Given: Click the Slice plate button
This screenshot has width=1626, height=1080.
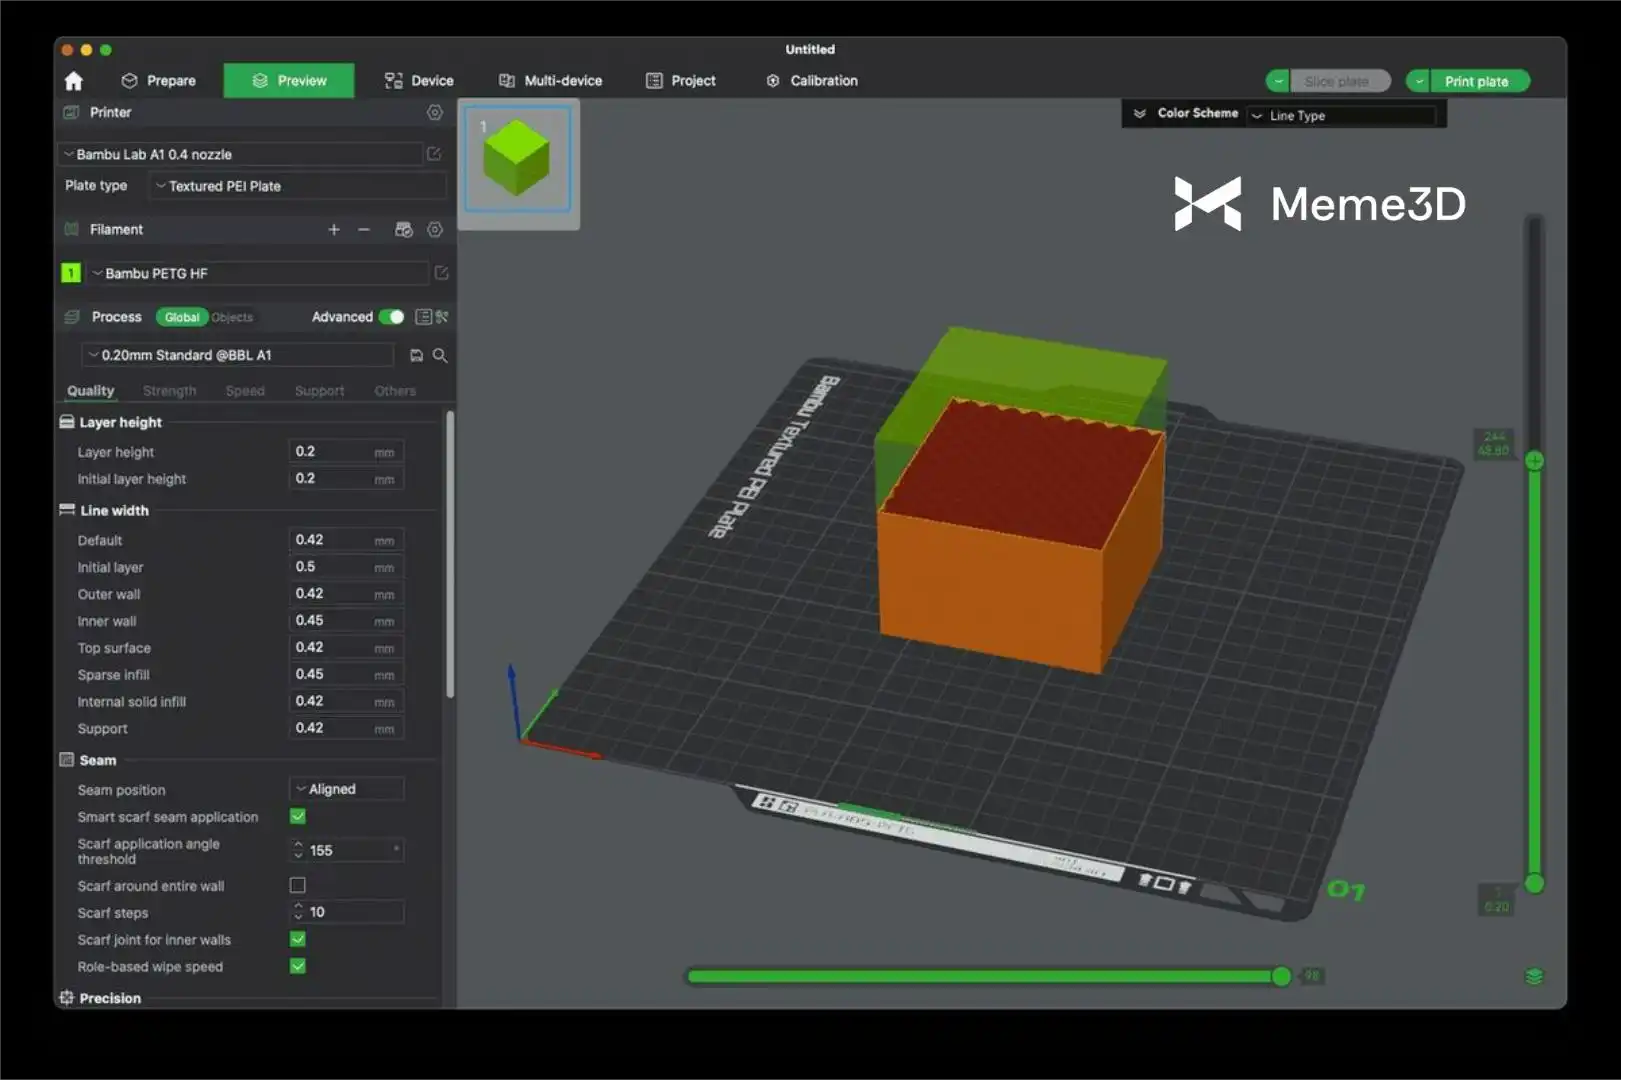Looking at the screenshot, I should [1336, 82].
